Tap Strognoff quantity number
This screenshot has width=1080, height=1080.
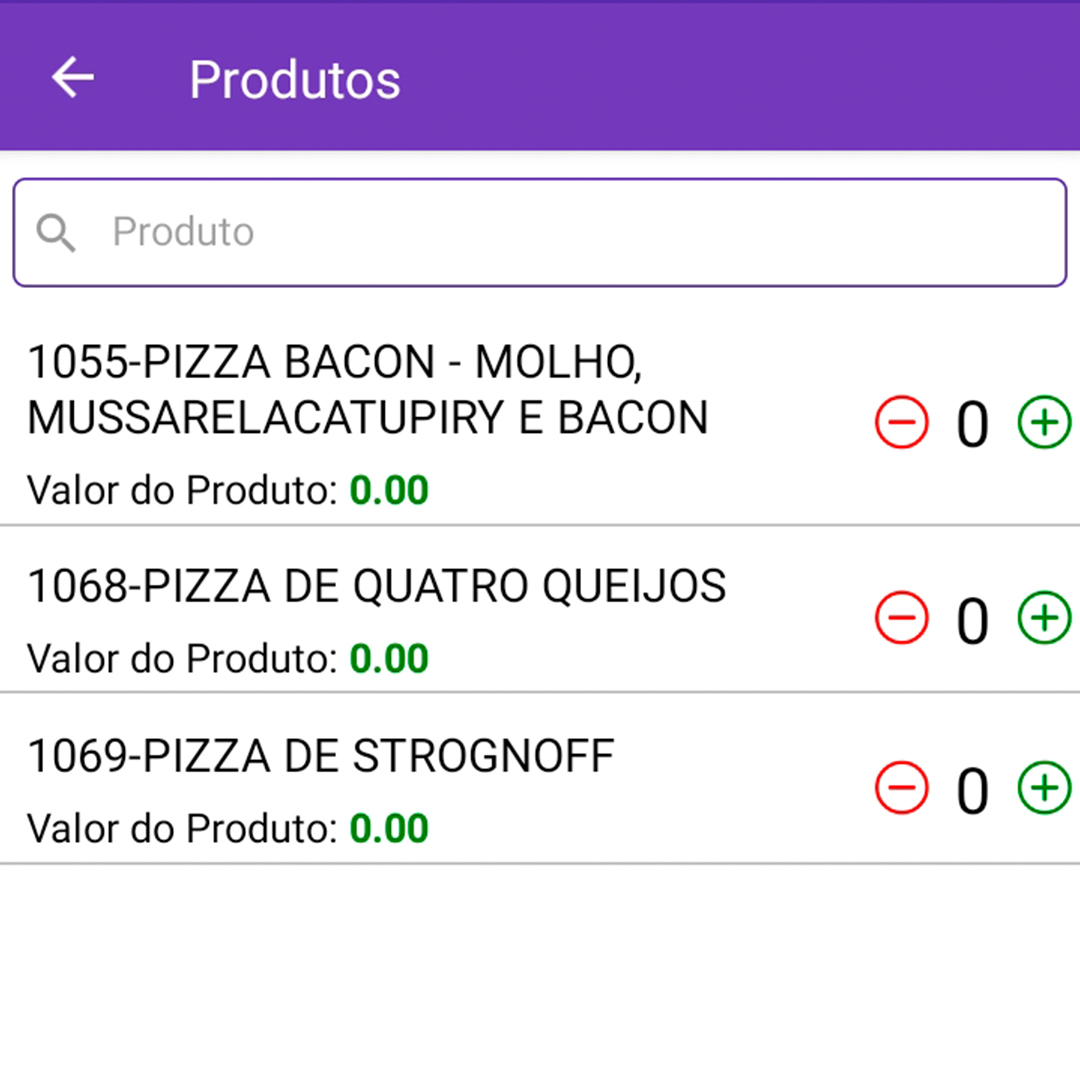[x=973, y=790]
